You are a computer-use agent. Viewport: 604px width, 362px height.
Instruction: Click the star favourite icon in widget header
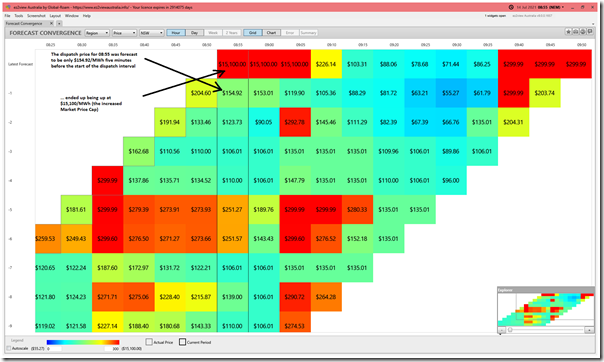pos(569,32)
